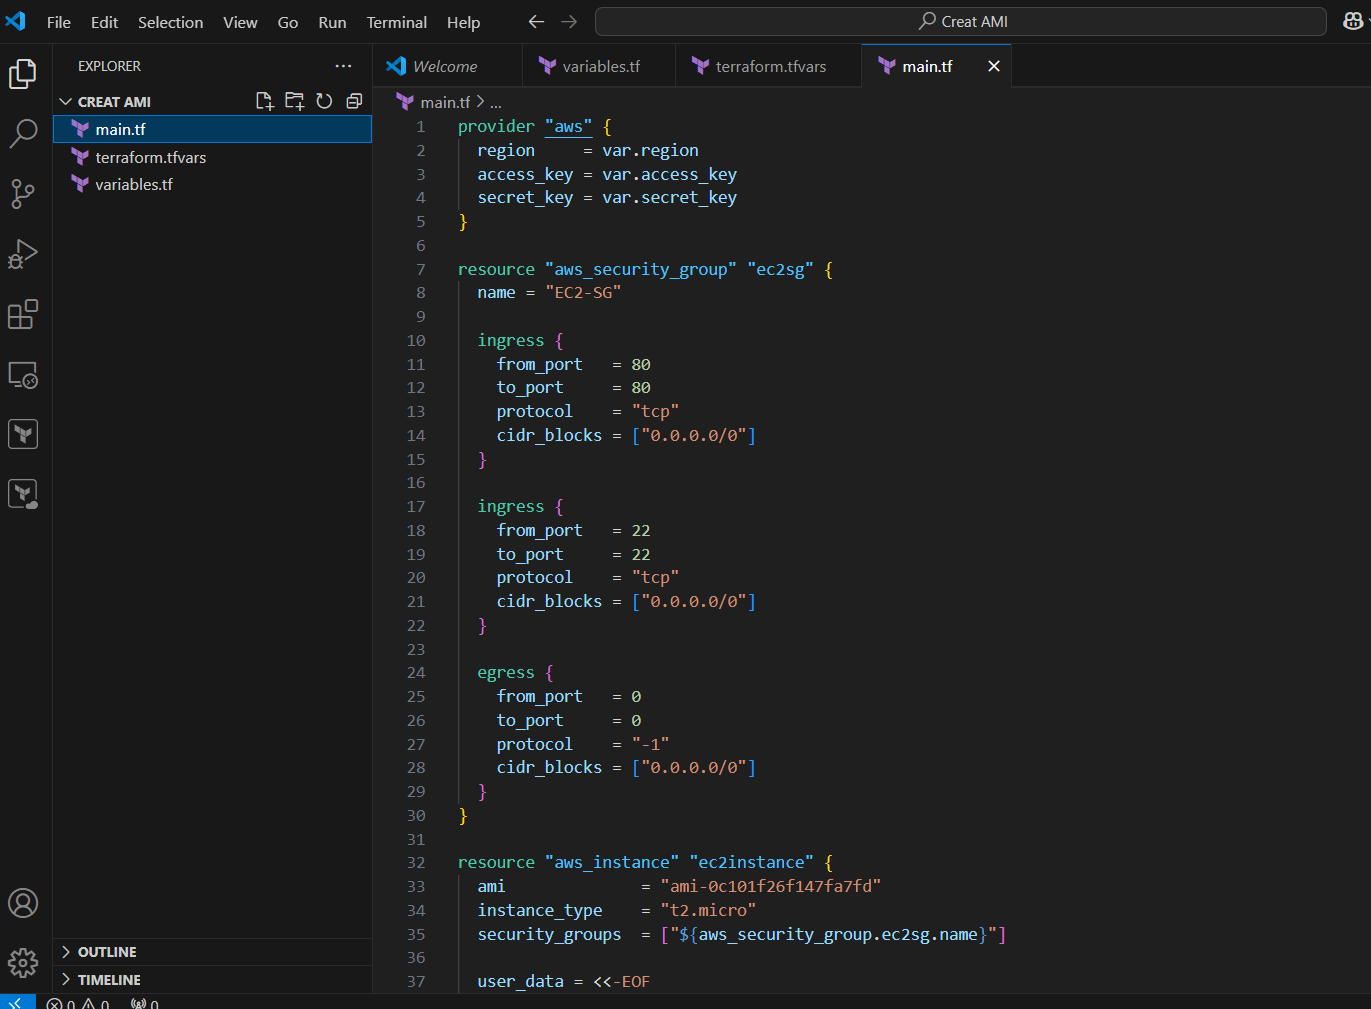
Task: Click main.tf in the breadcrumb bar
Action: (445, 102)
